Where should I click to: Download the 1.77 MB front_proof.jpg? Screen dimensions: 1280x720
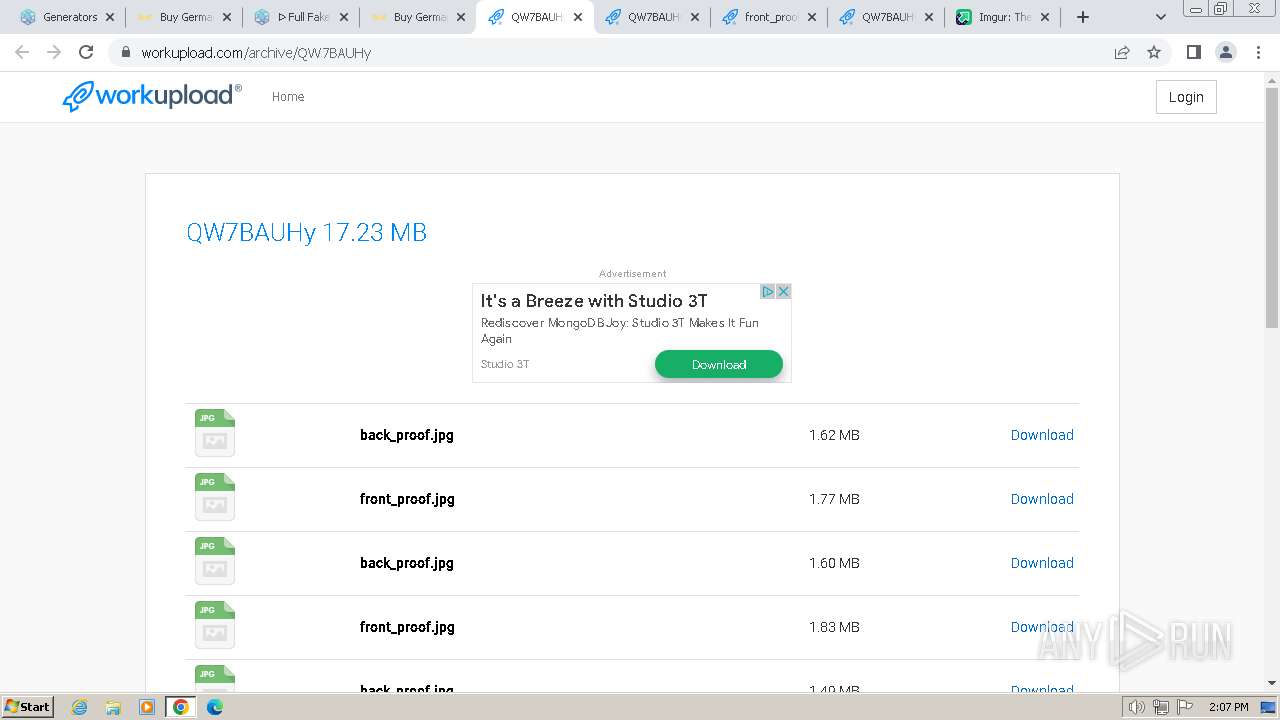click(x=1042, y=499)
